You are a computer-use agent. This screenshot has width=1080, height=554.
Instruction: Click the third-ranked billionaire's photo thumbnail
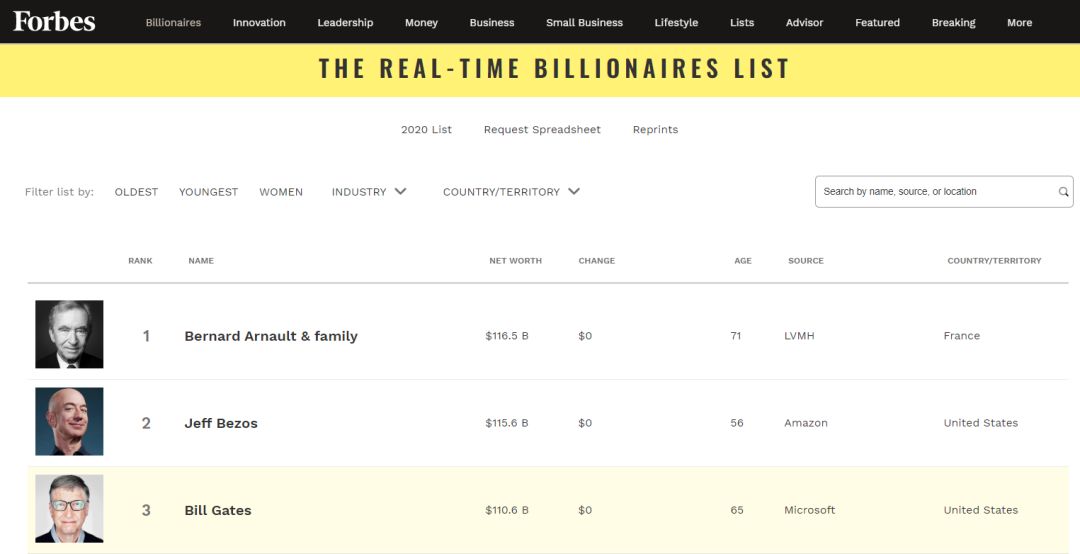(x=69, y=509)
